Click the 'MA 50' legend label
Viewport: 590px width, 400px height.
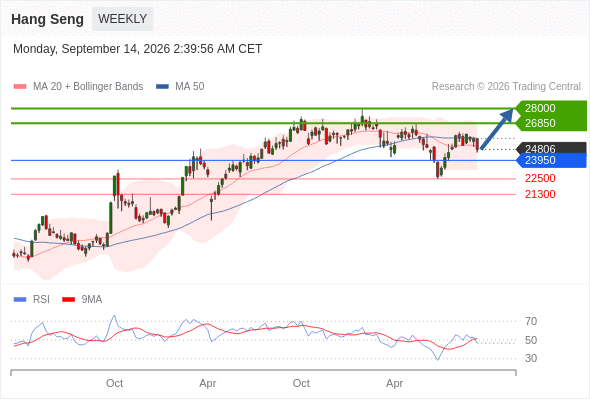coord(190,87)
